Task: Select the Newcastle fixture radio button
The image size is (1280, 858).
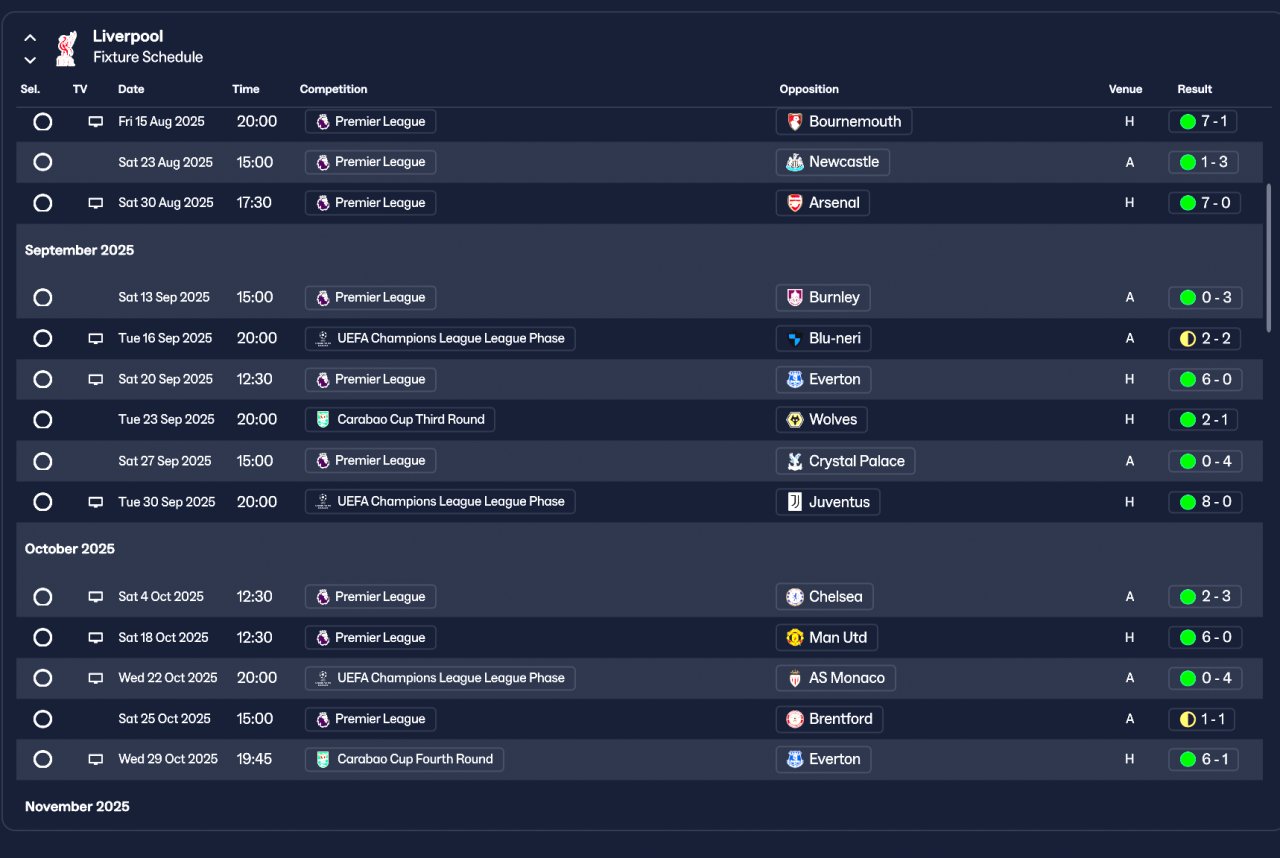Action: pos(42,162)
